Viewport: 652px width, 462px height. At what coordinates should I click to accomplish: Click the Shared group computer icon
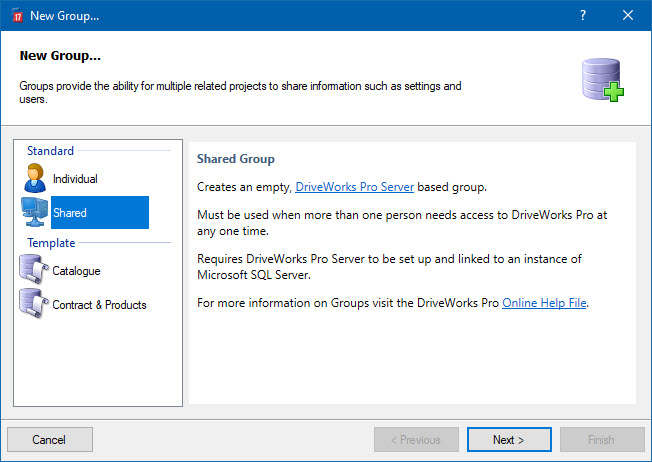[x=35, y=212]
